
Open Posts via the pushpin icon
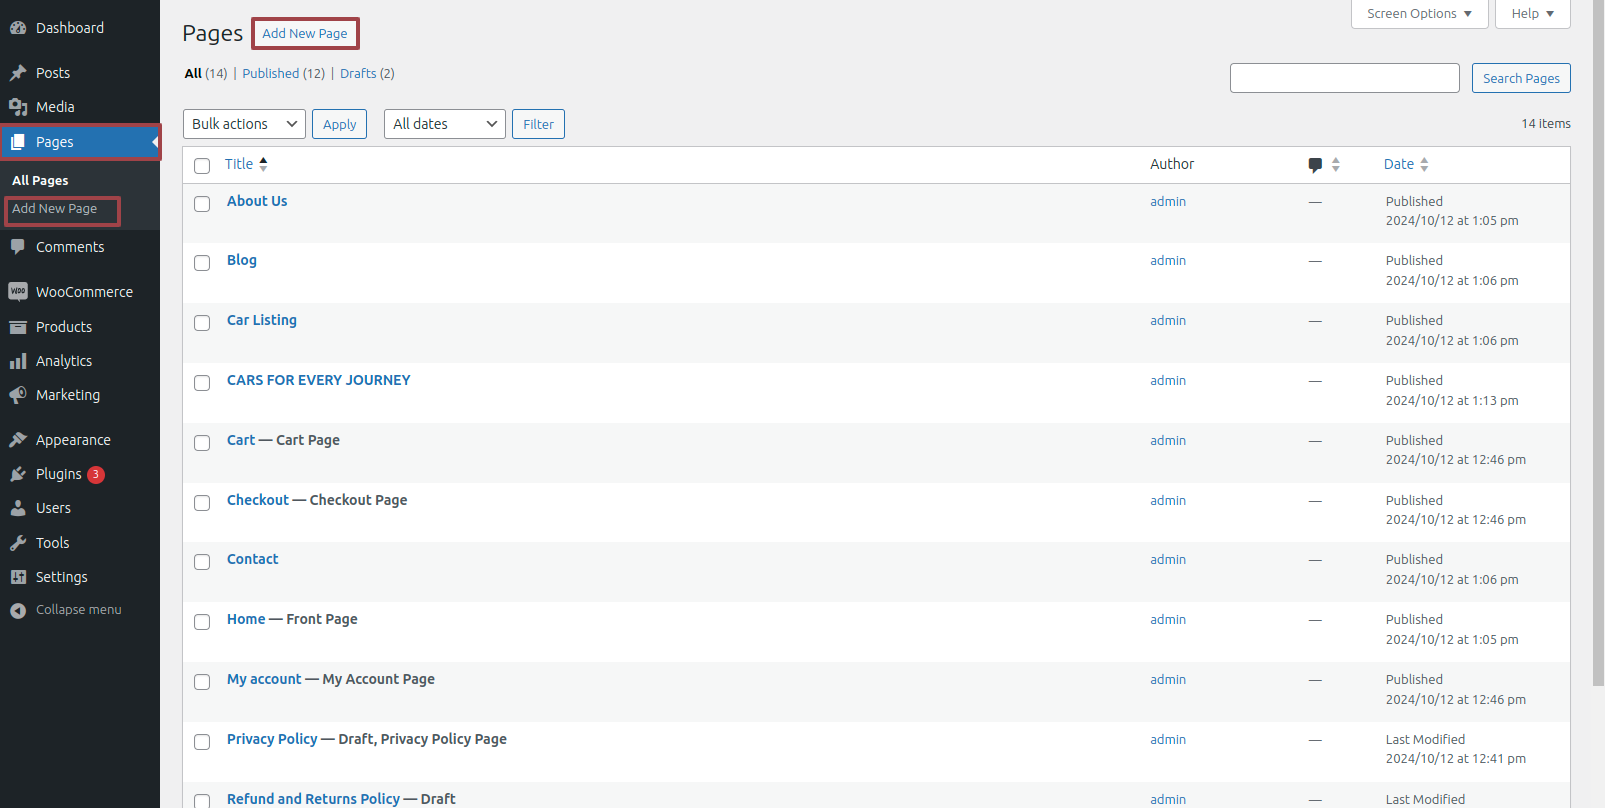pyautogui.click(x=18, y=73)
